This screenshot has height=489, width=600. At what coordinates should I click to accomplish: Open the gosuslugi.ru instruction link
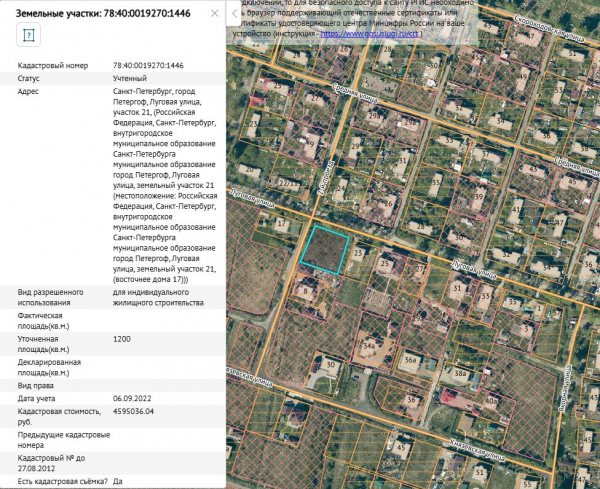click(x=370, y=33)
